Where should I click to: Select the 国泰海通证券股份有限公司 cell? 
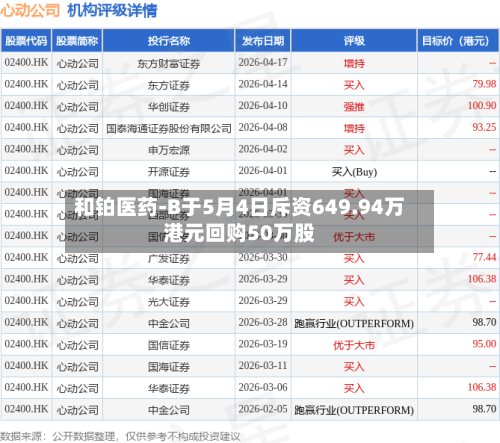(x=169, y=128)
